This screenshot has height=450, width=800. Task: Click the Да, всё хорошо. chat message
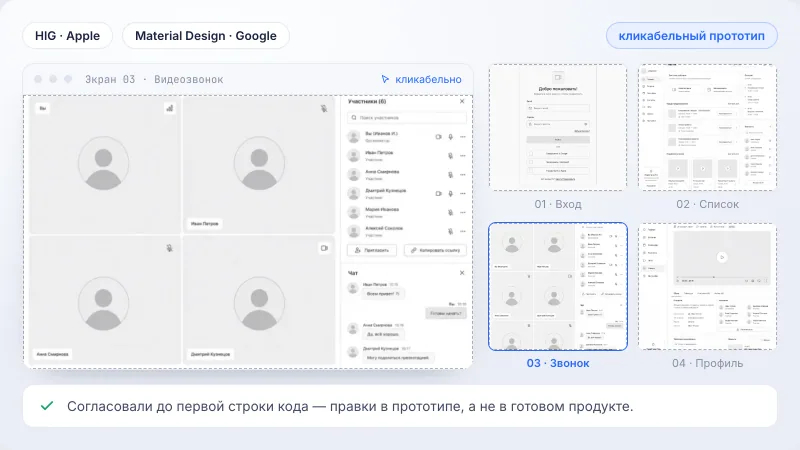(x=383, y=334)
